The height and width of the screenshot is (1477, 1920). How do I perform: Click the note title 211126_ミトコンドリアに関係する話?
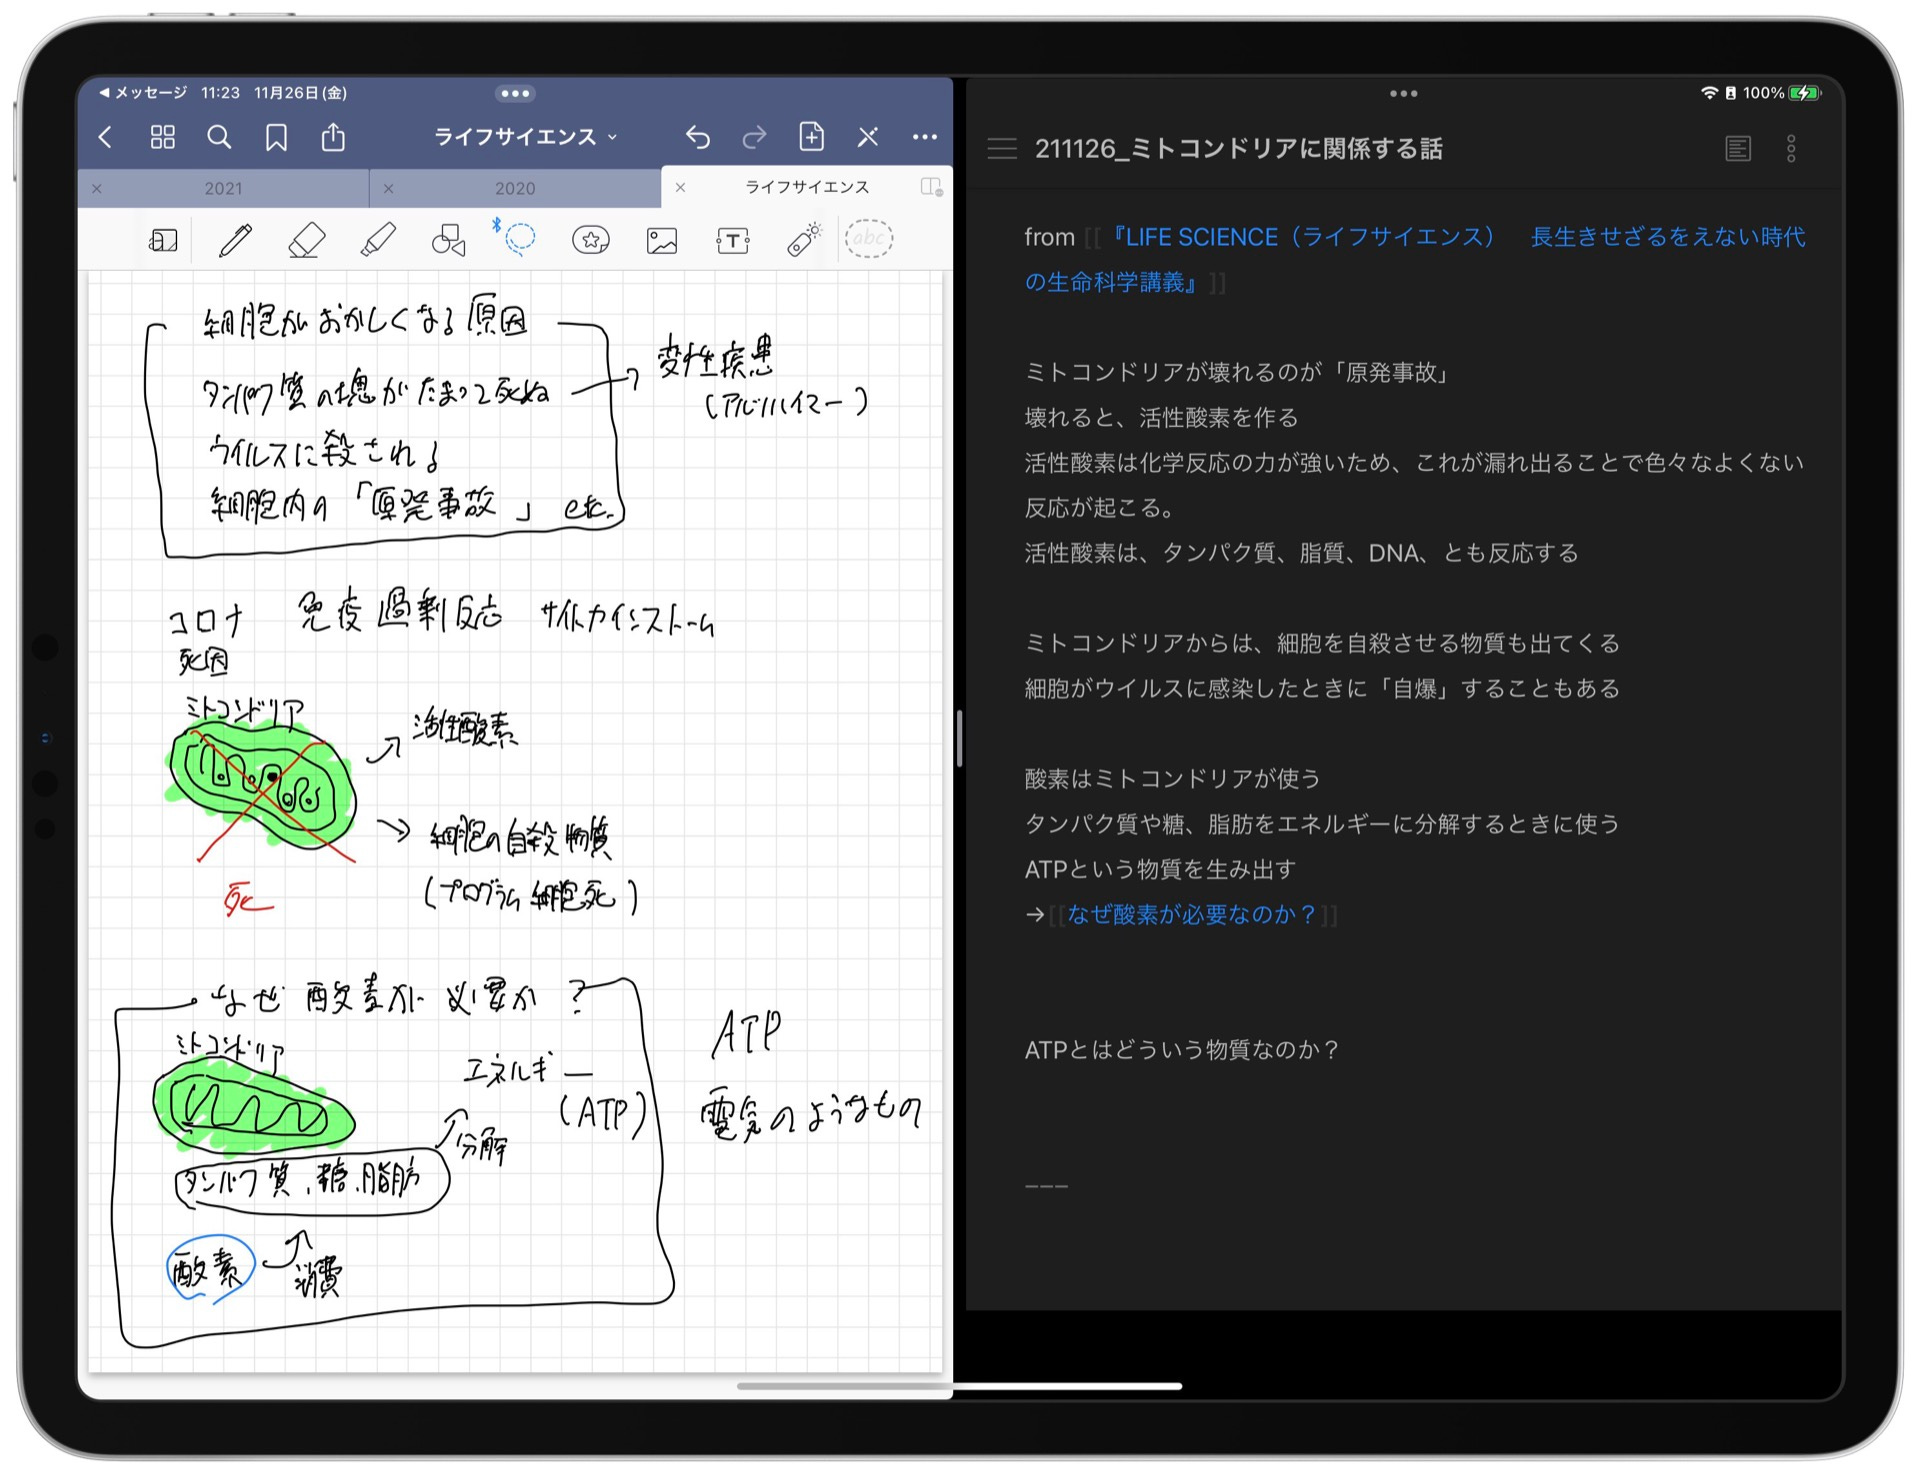coord(1239,149)
